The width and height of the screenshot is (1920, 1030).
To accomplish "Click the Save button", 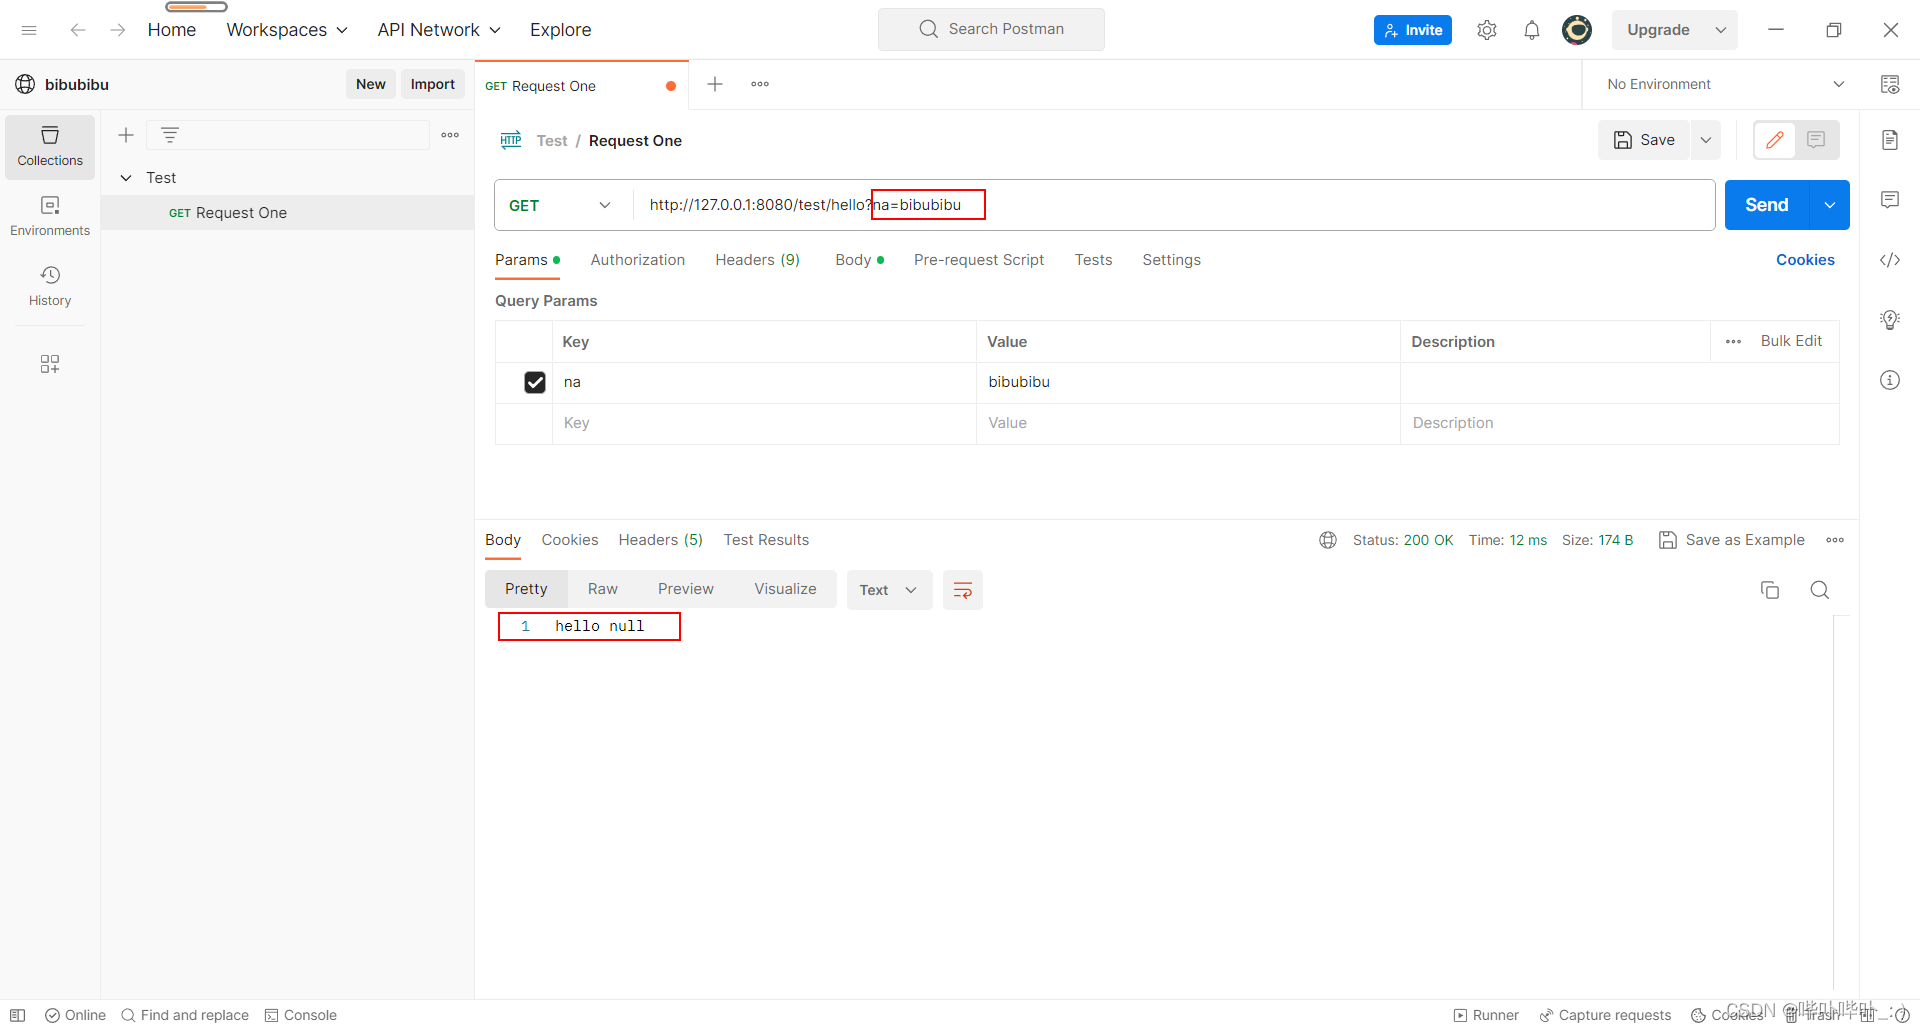I will 1644,140.
